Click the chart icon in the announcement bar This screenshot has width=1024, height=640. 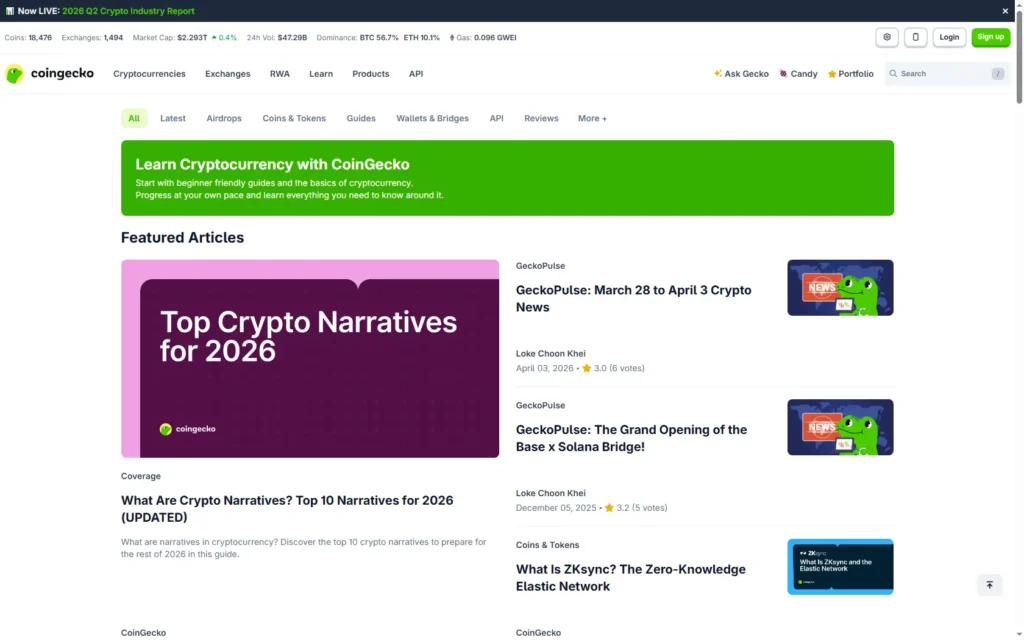pos(10,11)
